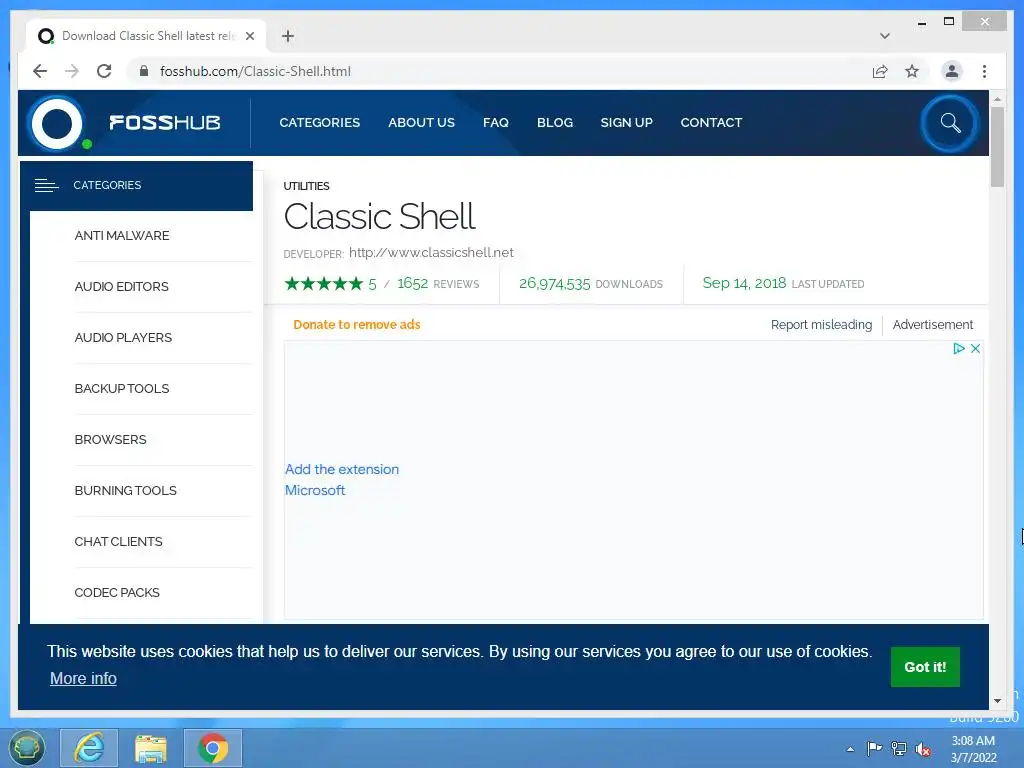The width and height of the screenshot is (1024, 768).
Task: Reload the page with refresh icon
Action: pos(104,71)
